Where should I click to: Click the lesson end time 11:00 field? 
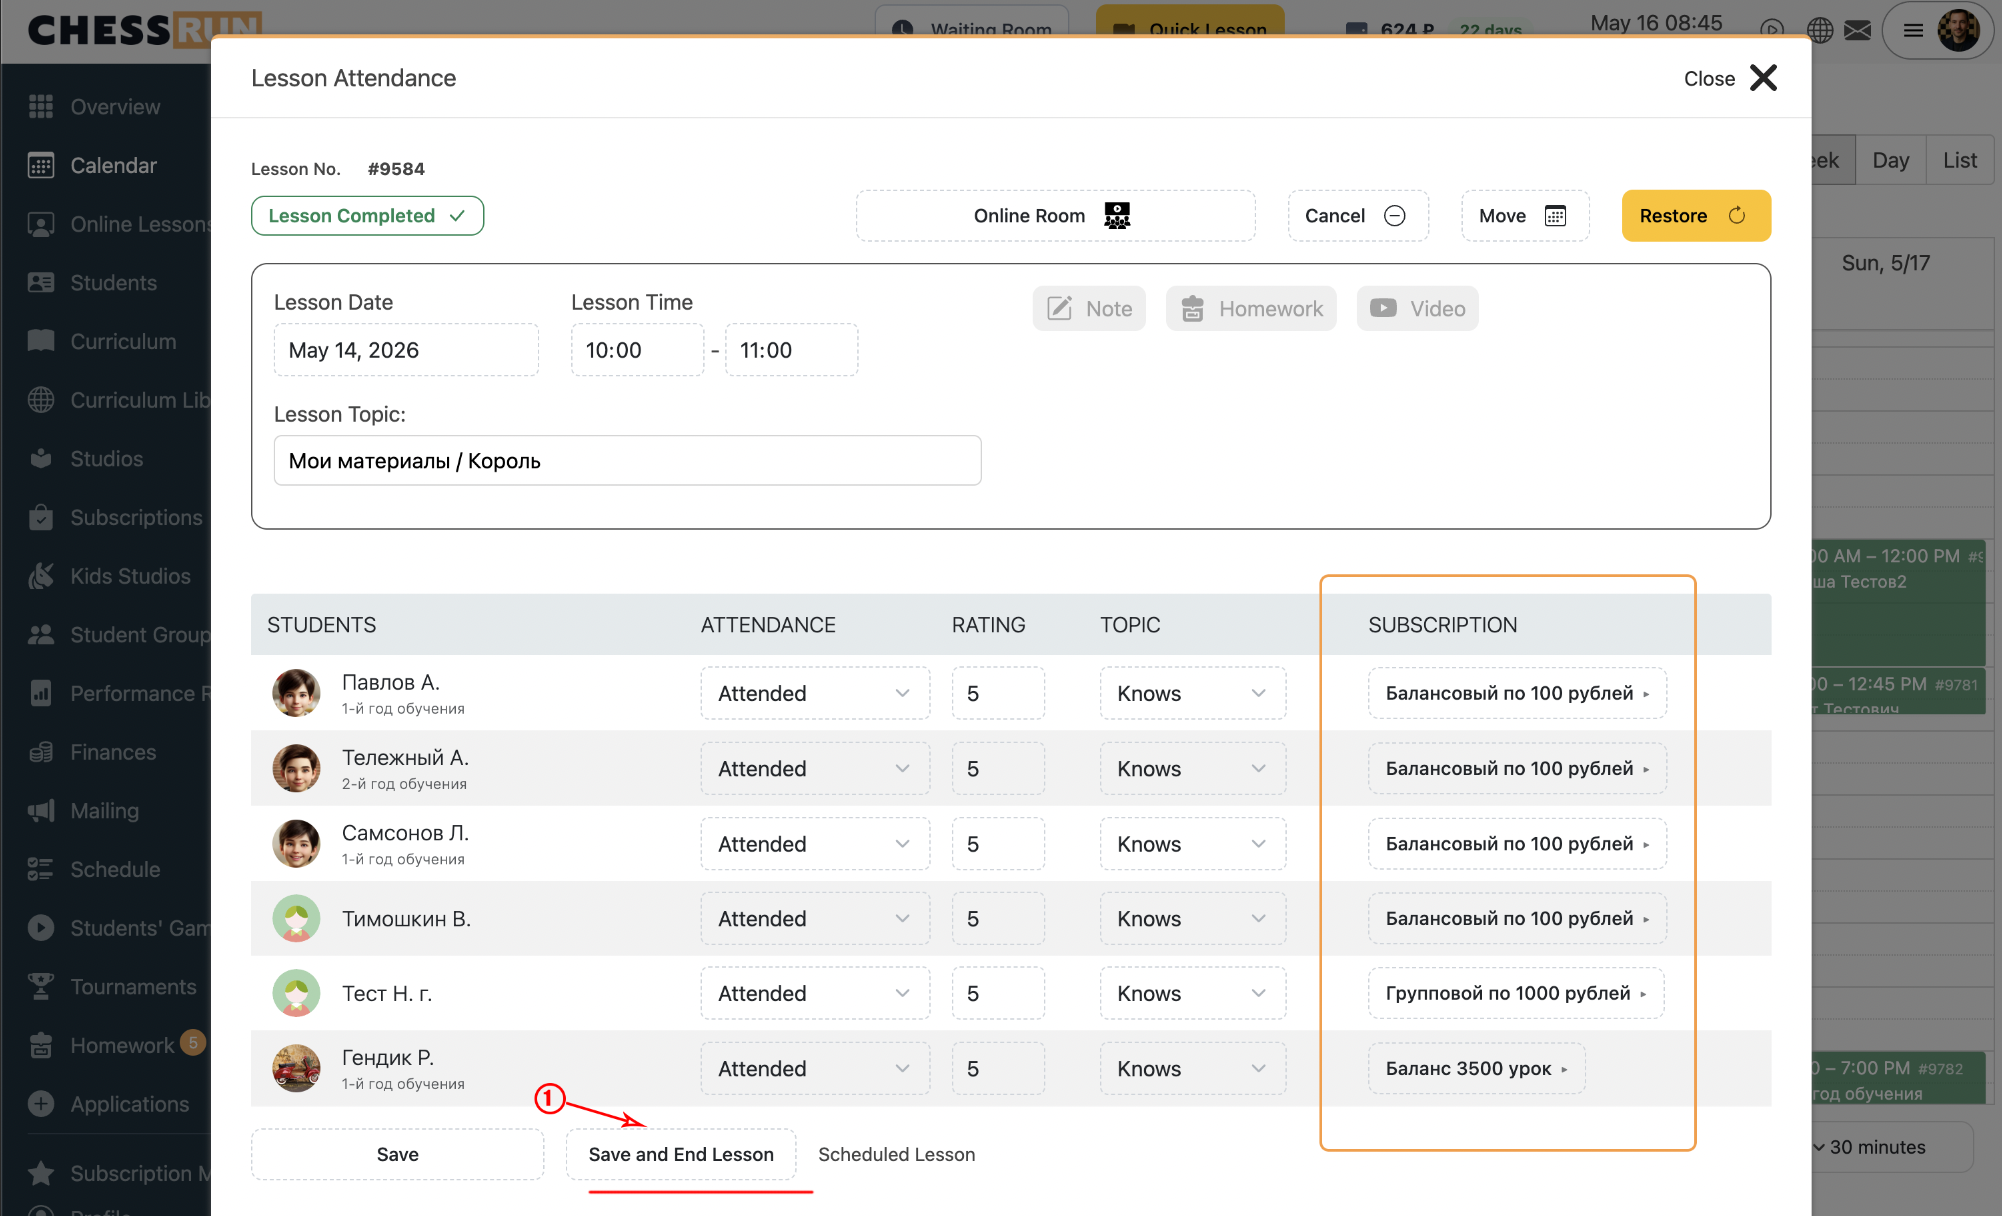tap(791, 350)
